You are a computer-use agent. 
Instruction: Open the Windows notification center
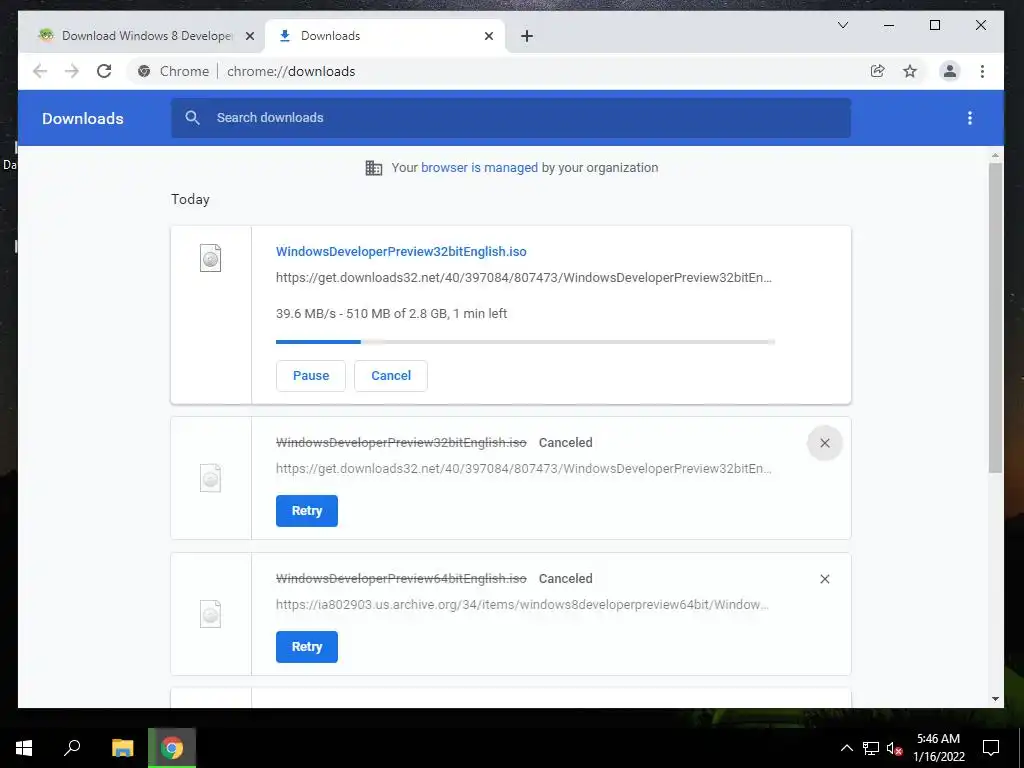coord(991,748)
